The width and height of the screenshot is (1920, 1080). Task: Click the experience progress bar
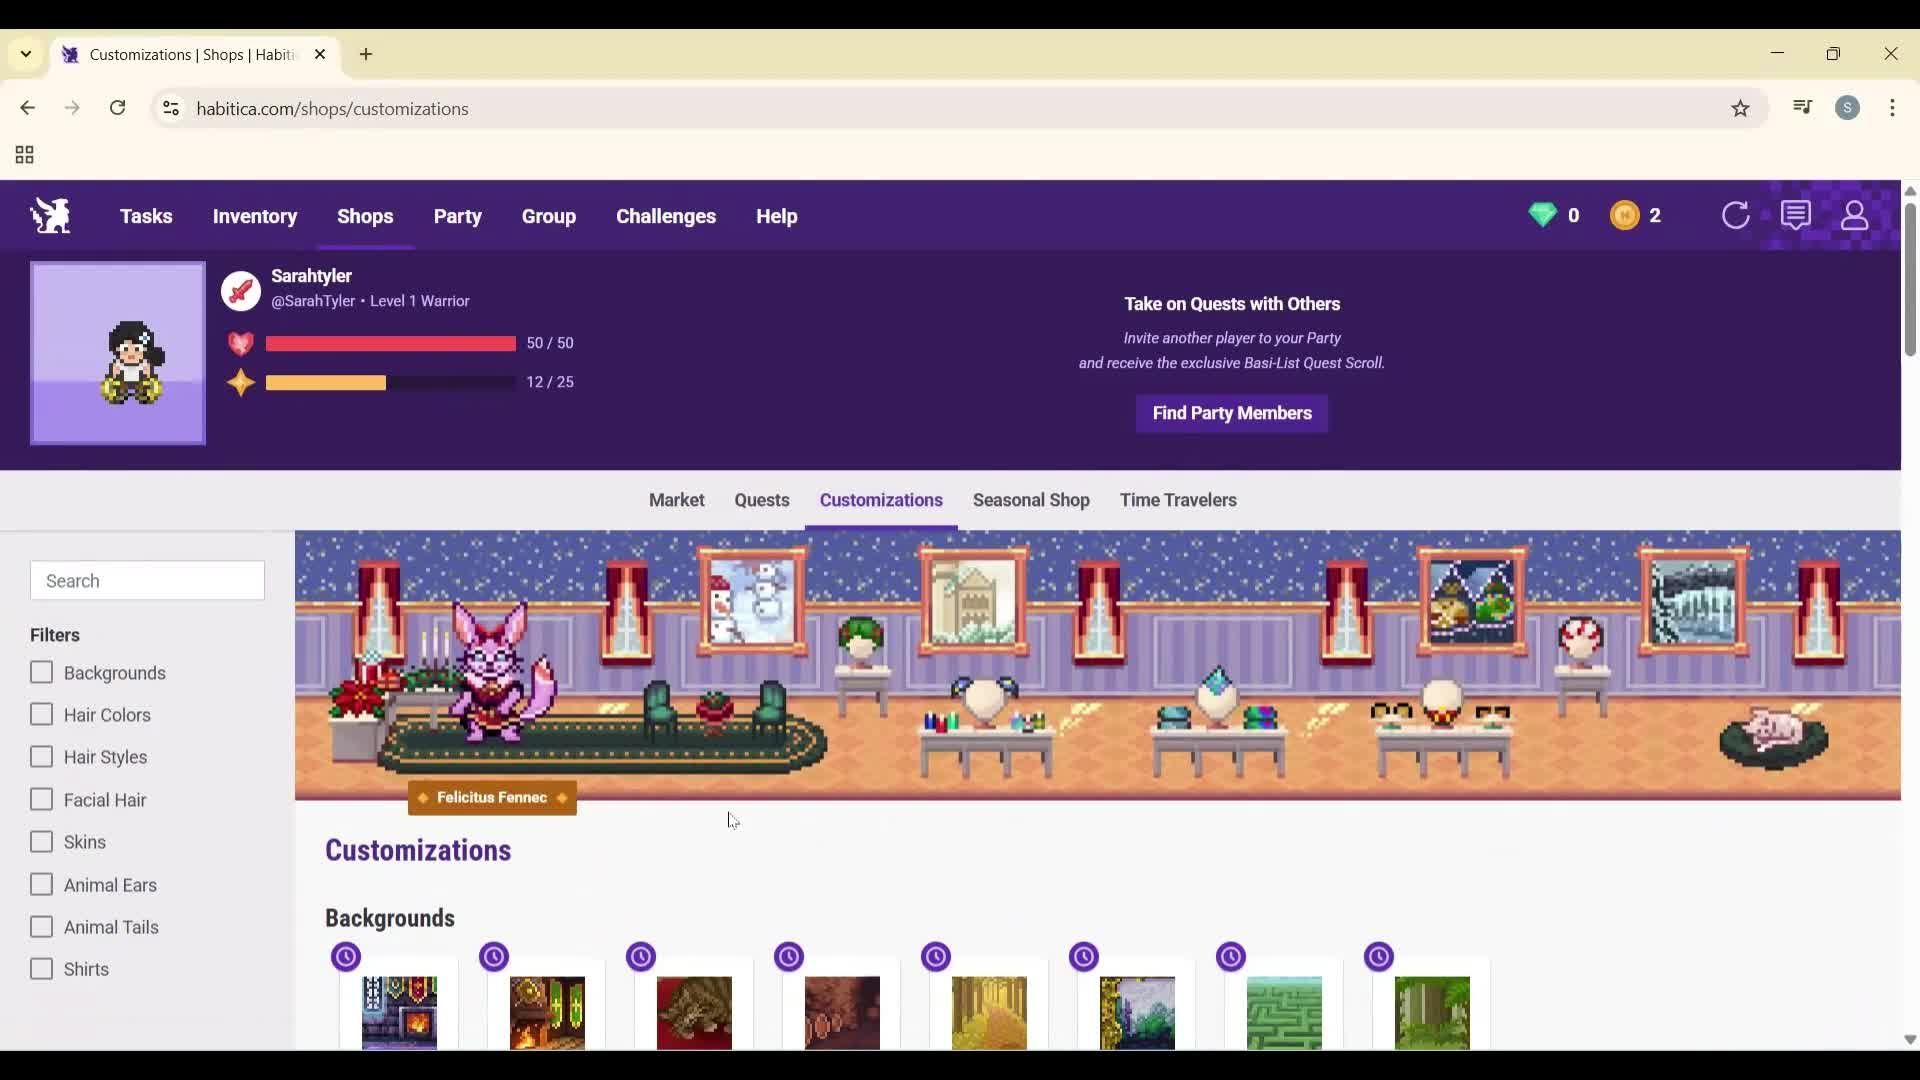click(390, 382)
